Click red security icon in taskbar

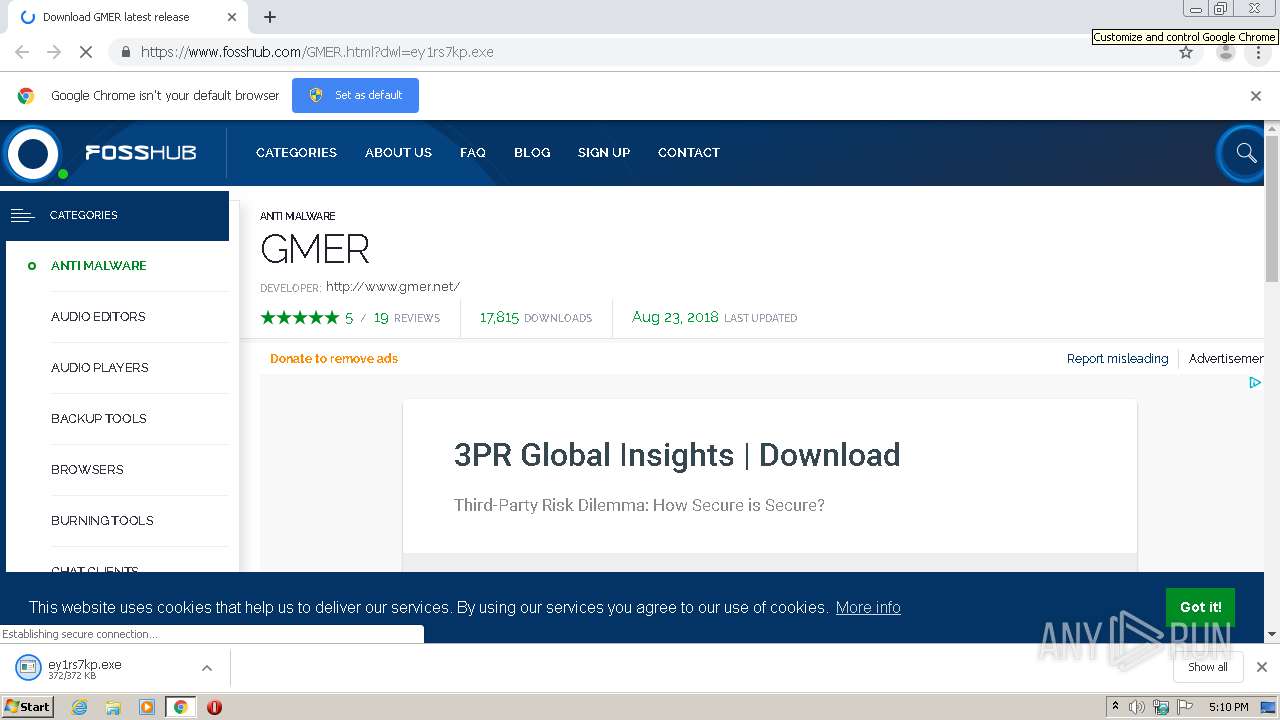(214, 707)
